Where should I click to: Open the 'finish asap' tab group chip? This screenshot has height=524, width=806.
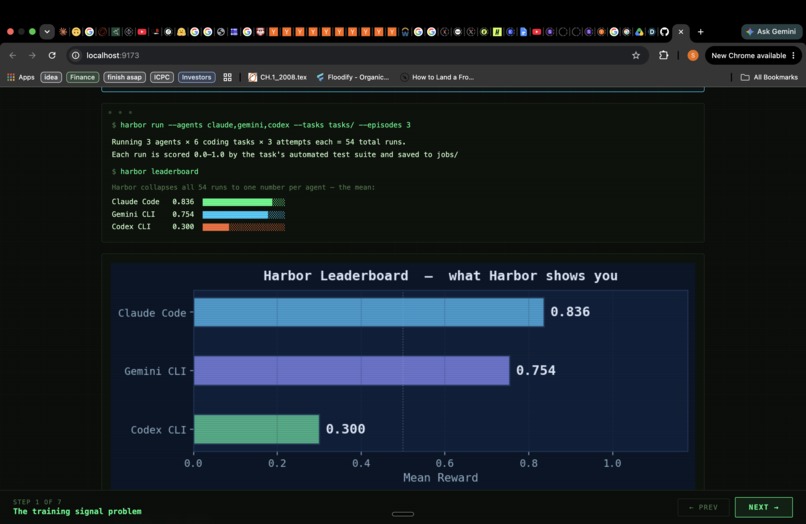pos(124,77)
